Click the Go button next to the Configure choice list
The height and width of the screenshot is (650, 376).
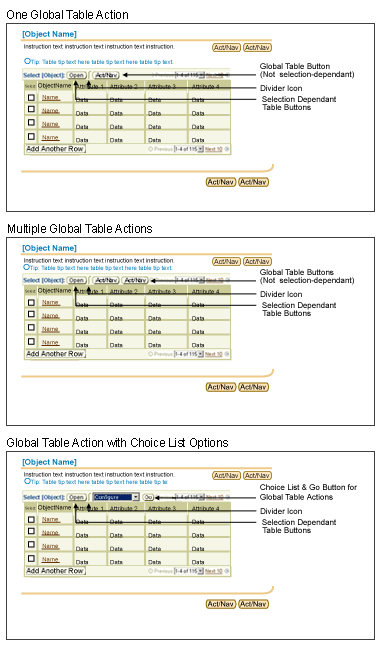click(x=148, y=497)
